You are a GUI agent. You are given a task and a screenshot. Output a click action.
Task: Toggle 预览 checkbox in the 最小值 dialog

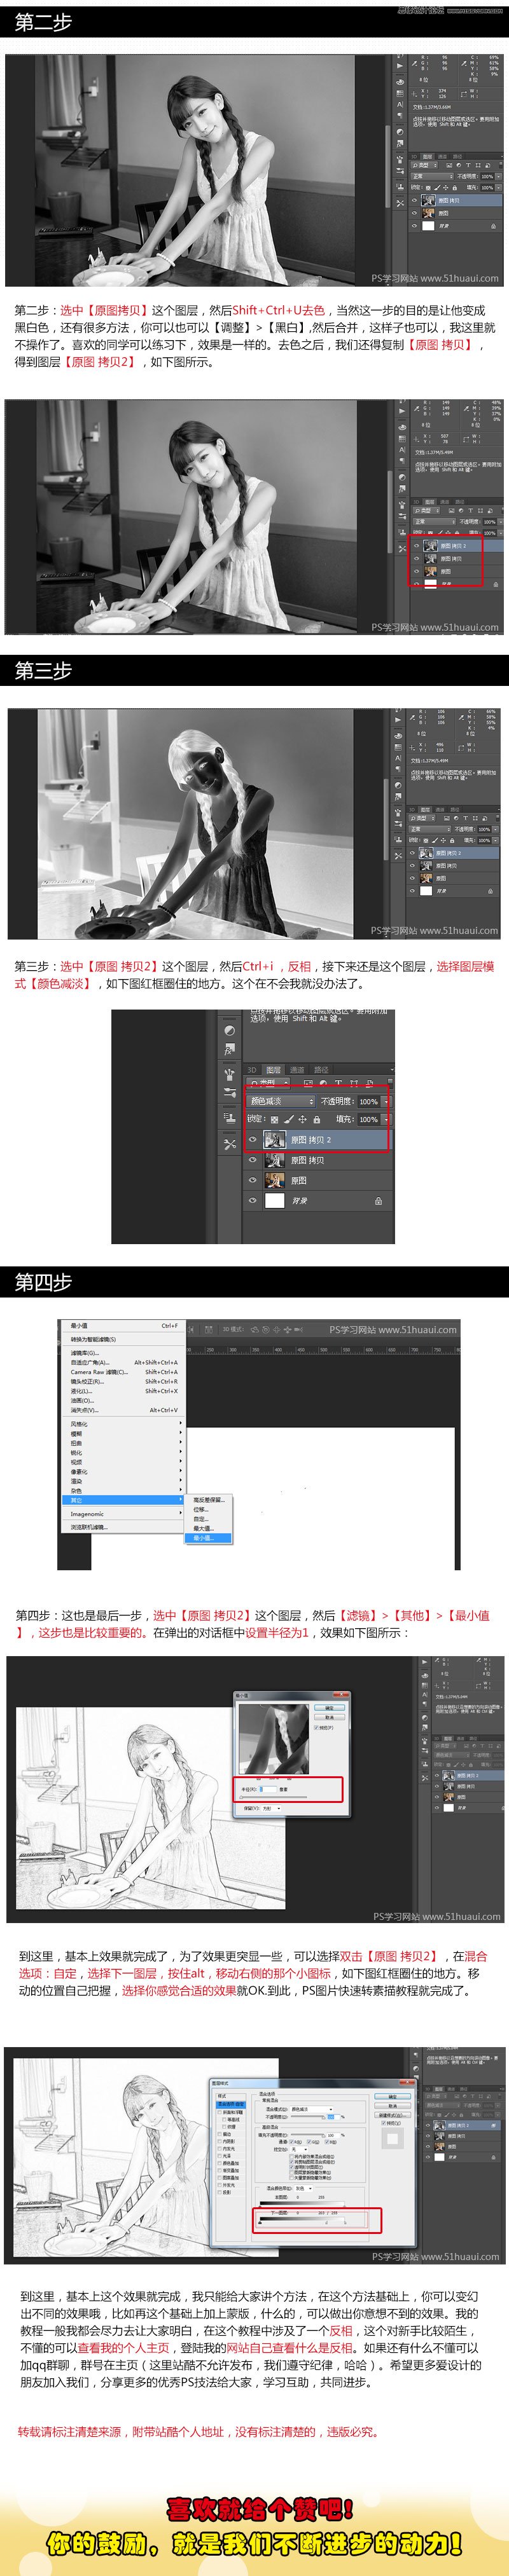[317, 1728]
